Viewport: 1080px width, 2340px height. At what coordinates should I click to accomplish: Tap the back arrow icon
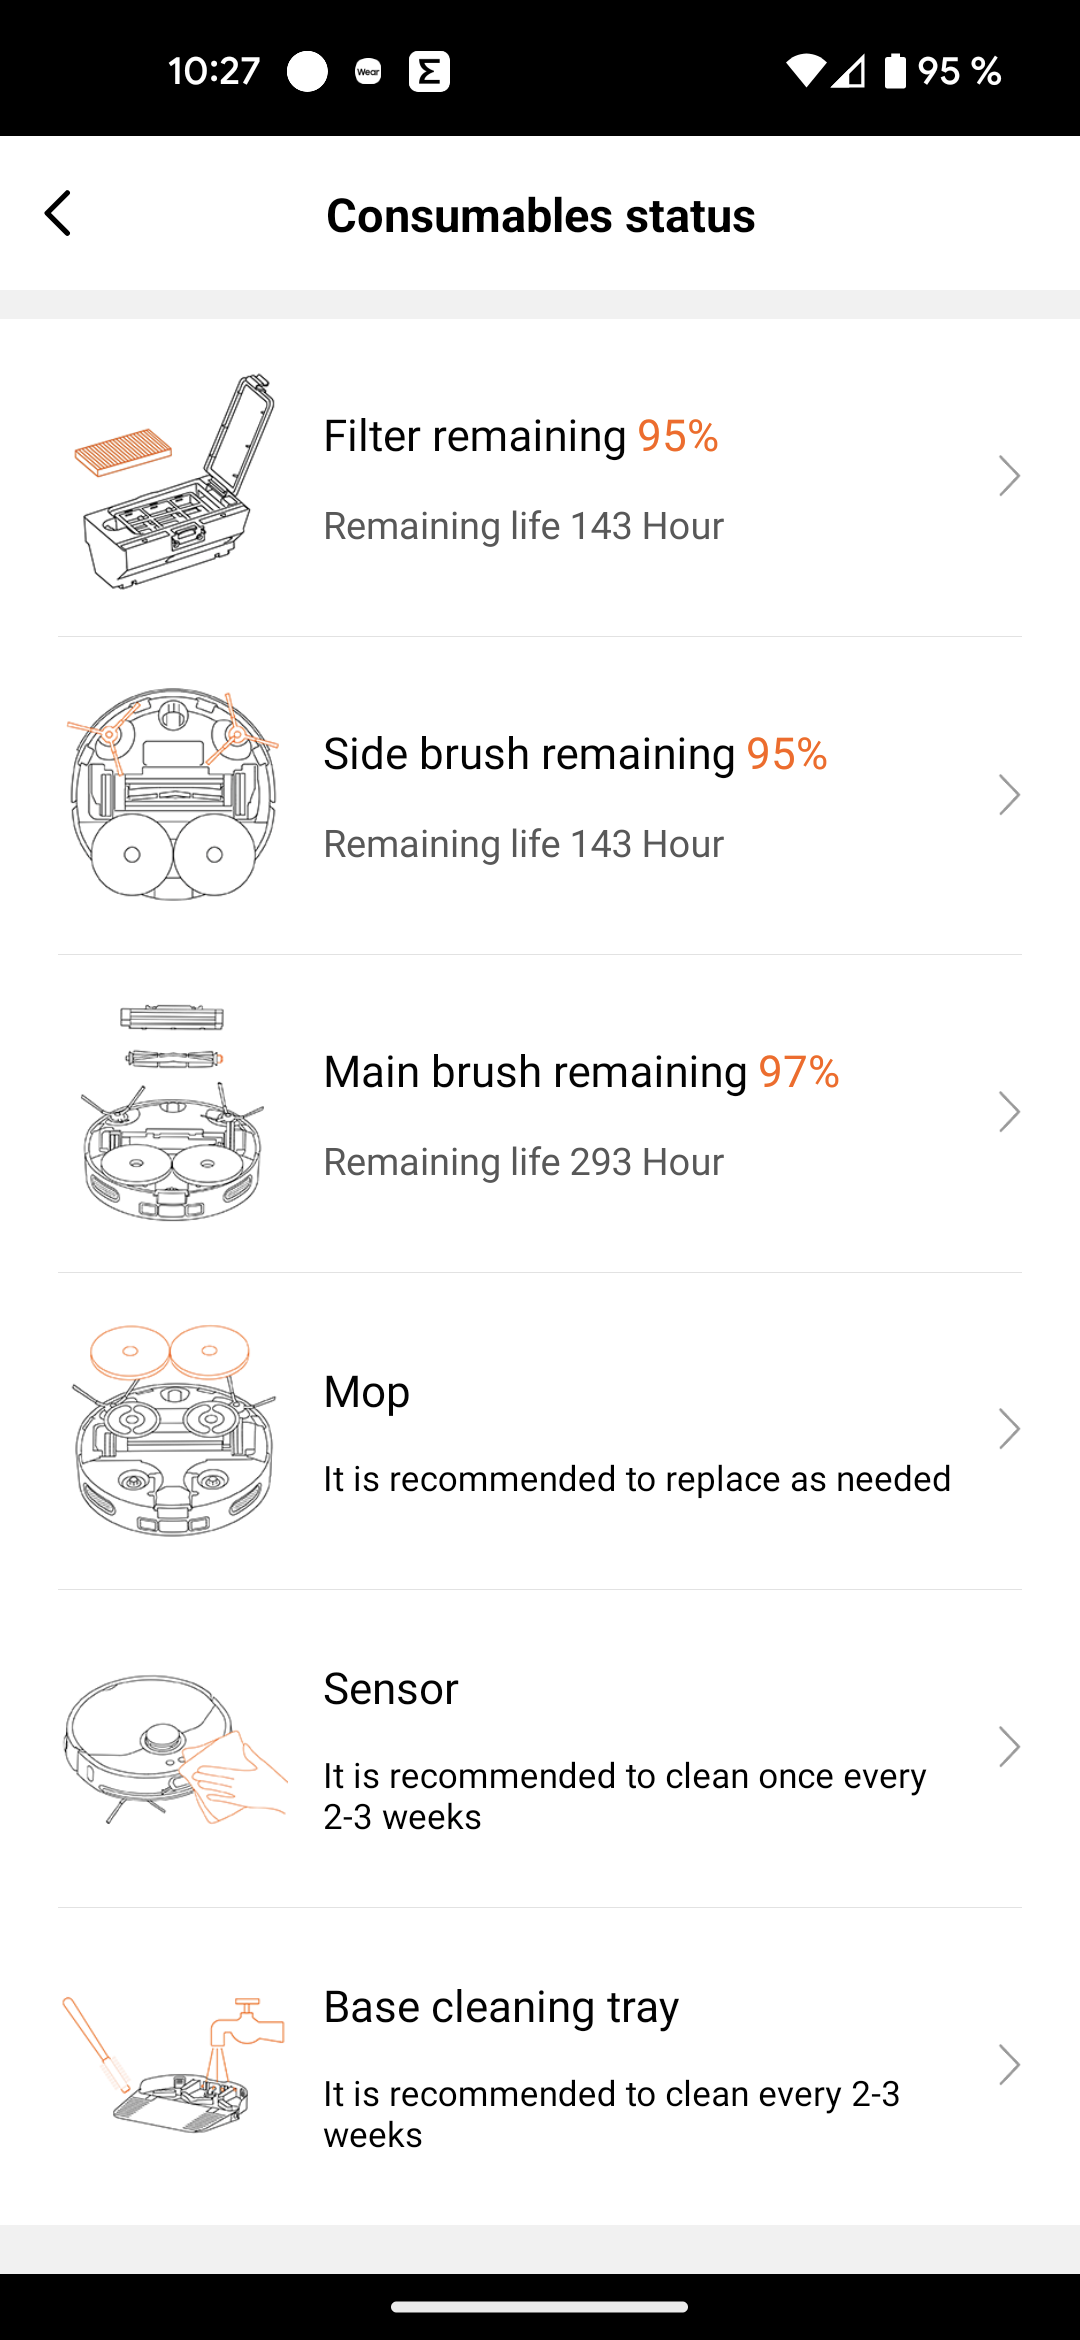[58, 214]
